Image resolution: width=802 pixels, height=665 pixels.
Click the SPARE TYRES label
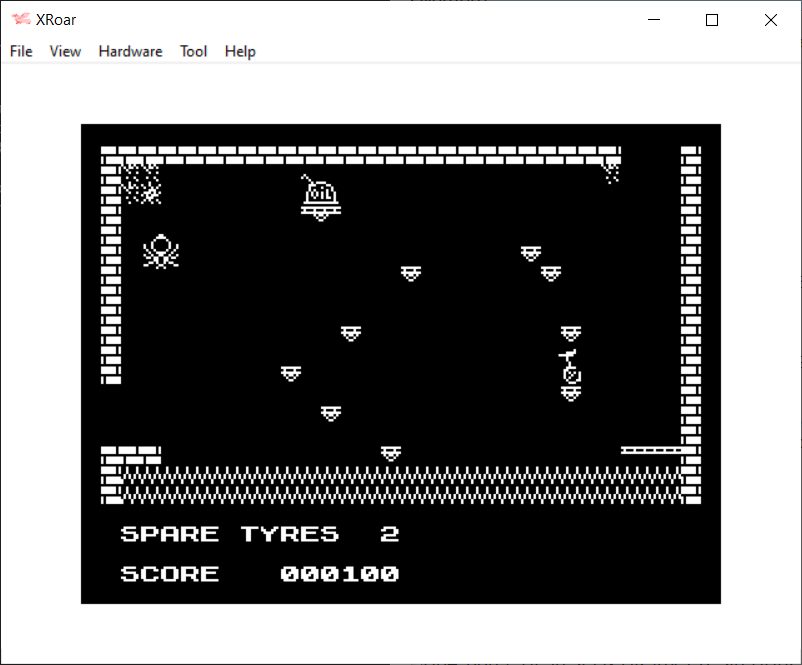tap(229, 534)
